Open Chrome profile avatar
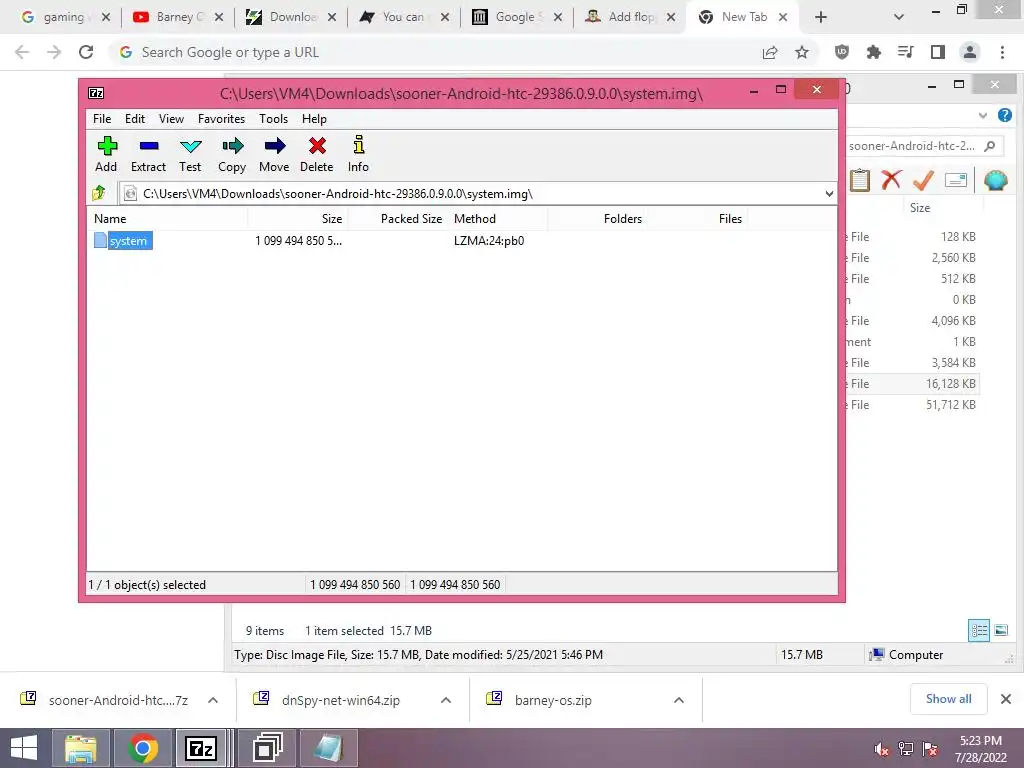The width and height of the screenshot is (1024, 768). pyautogui.click(x=970, y=52)
